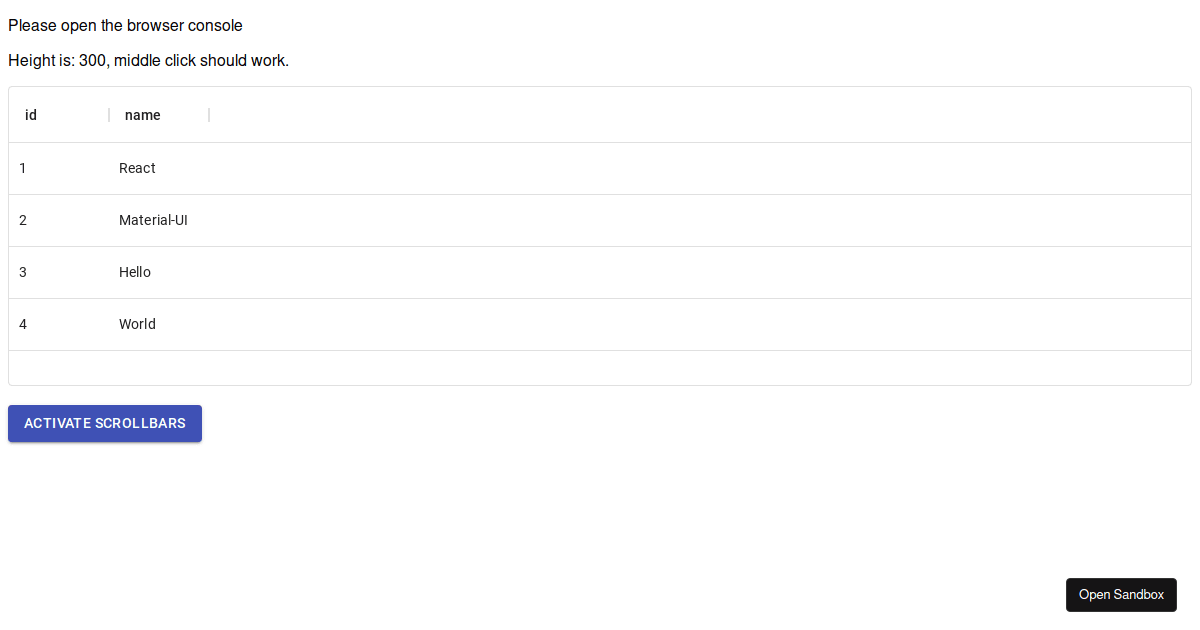Screen dimensions: 1200x630
Task: Select the id cell containing 3
Action: (23, 272)
